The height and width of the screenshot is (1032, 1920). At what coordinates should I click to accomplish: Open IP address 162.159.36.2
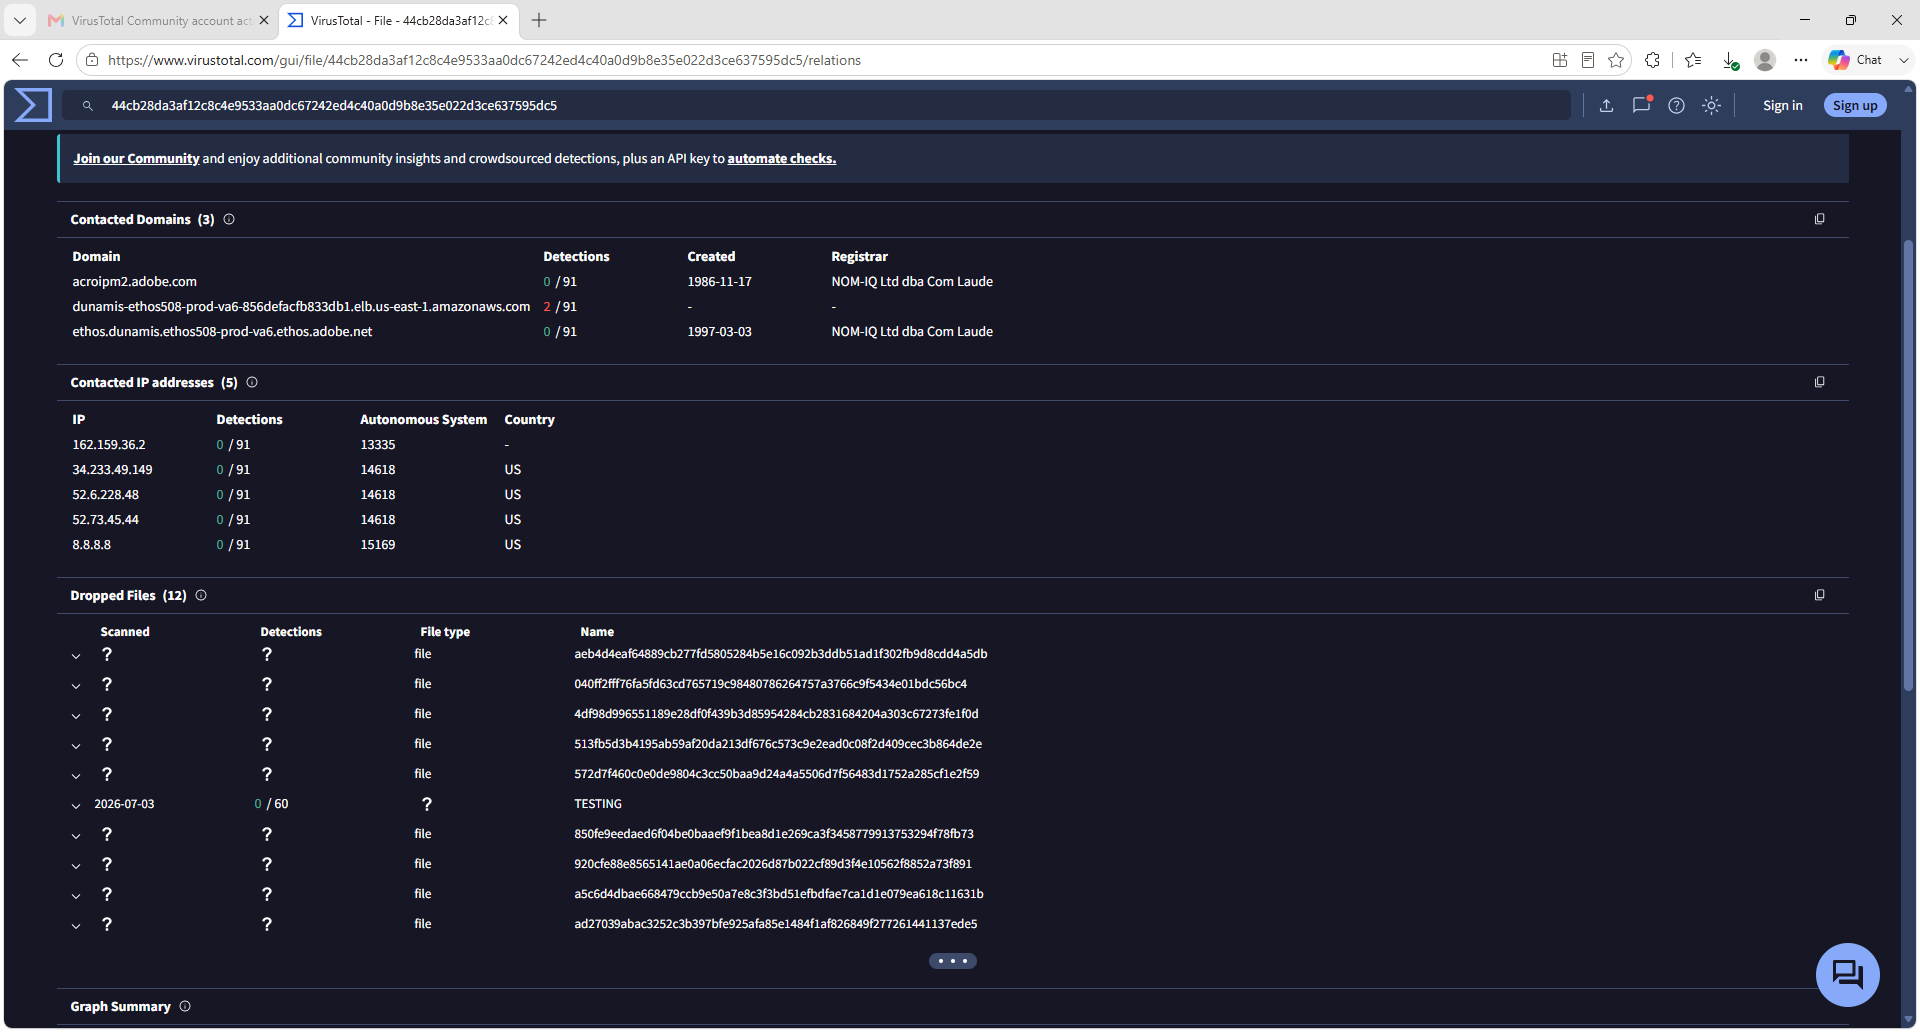pos(109,444)
